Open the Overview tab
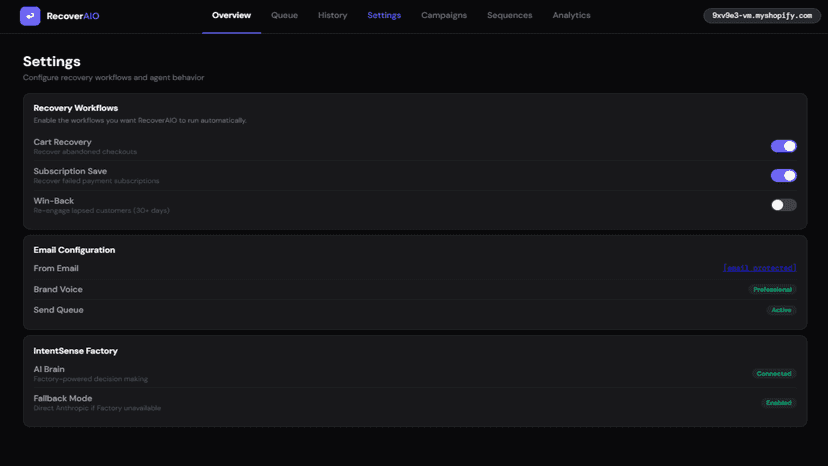Screen dimensions: 828x466 [231, 15]
